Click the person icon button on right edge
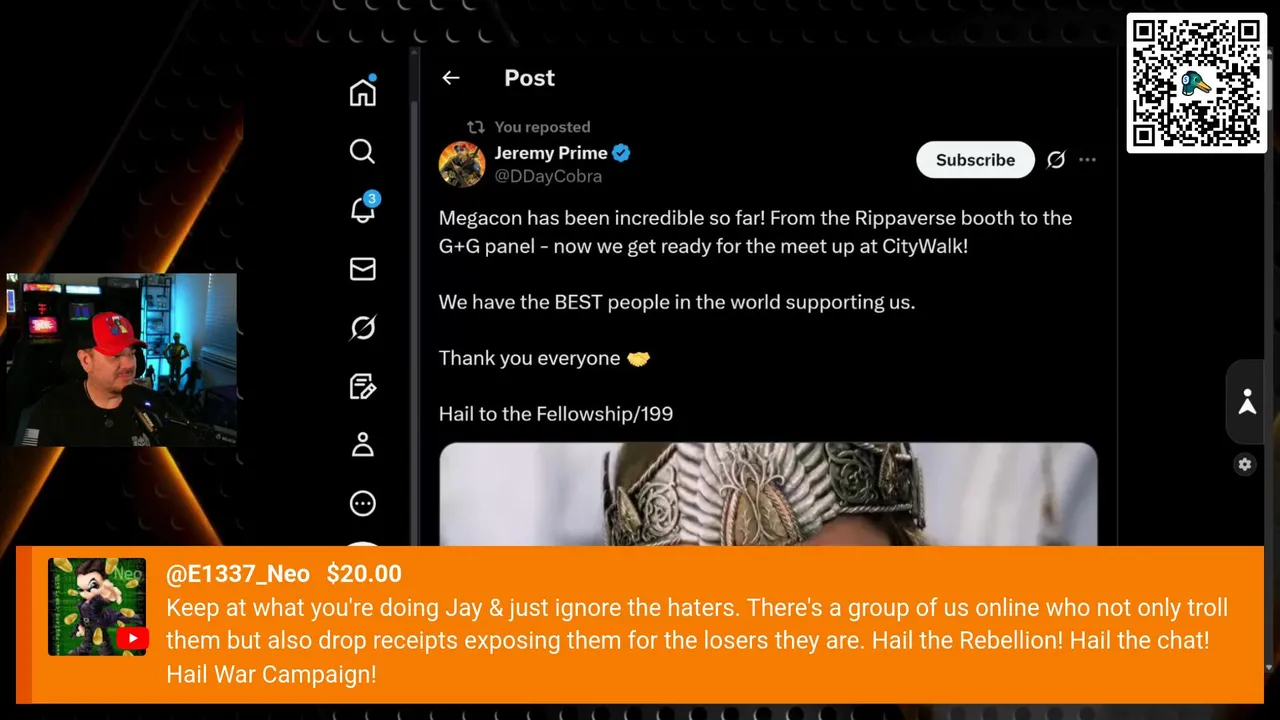 1247,402
